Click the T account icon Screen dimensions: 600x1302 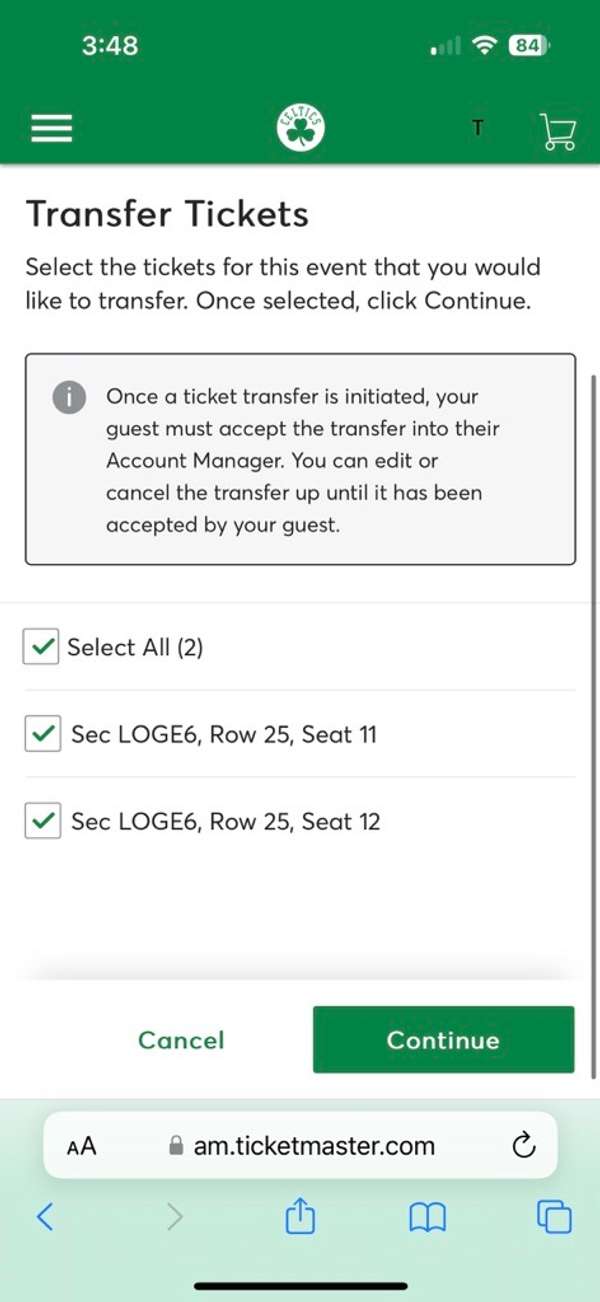tap(478, 128)
